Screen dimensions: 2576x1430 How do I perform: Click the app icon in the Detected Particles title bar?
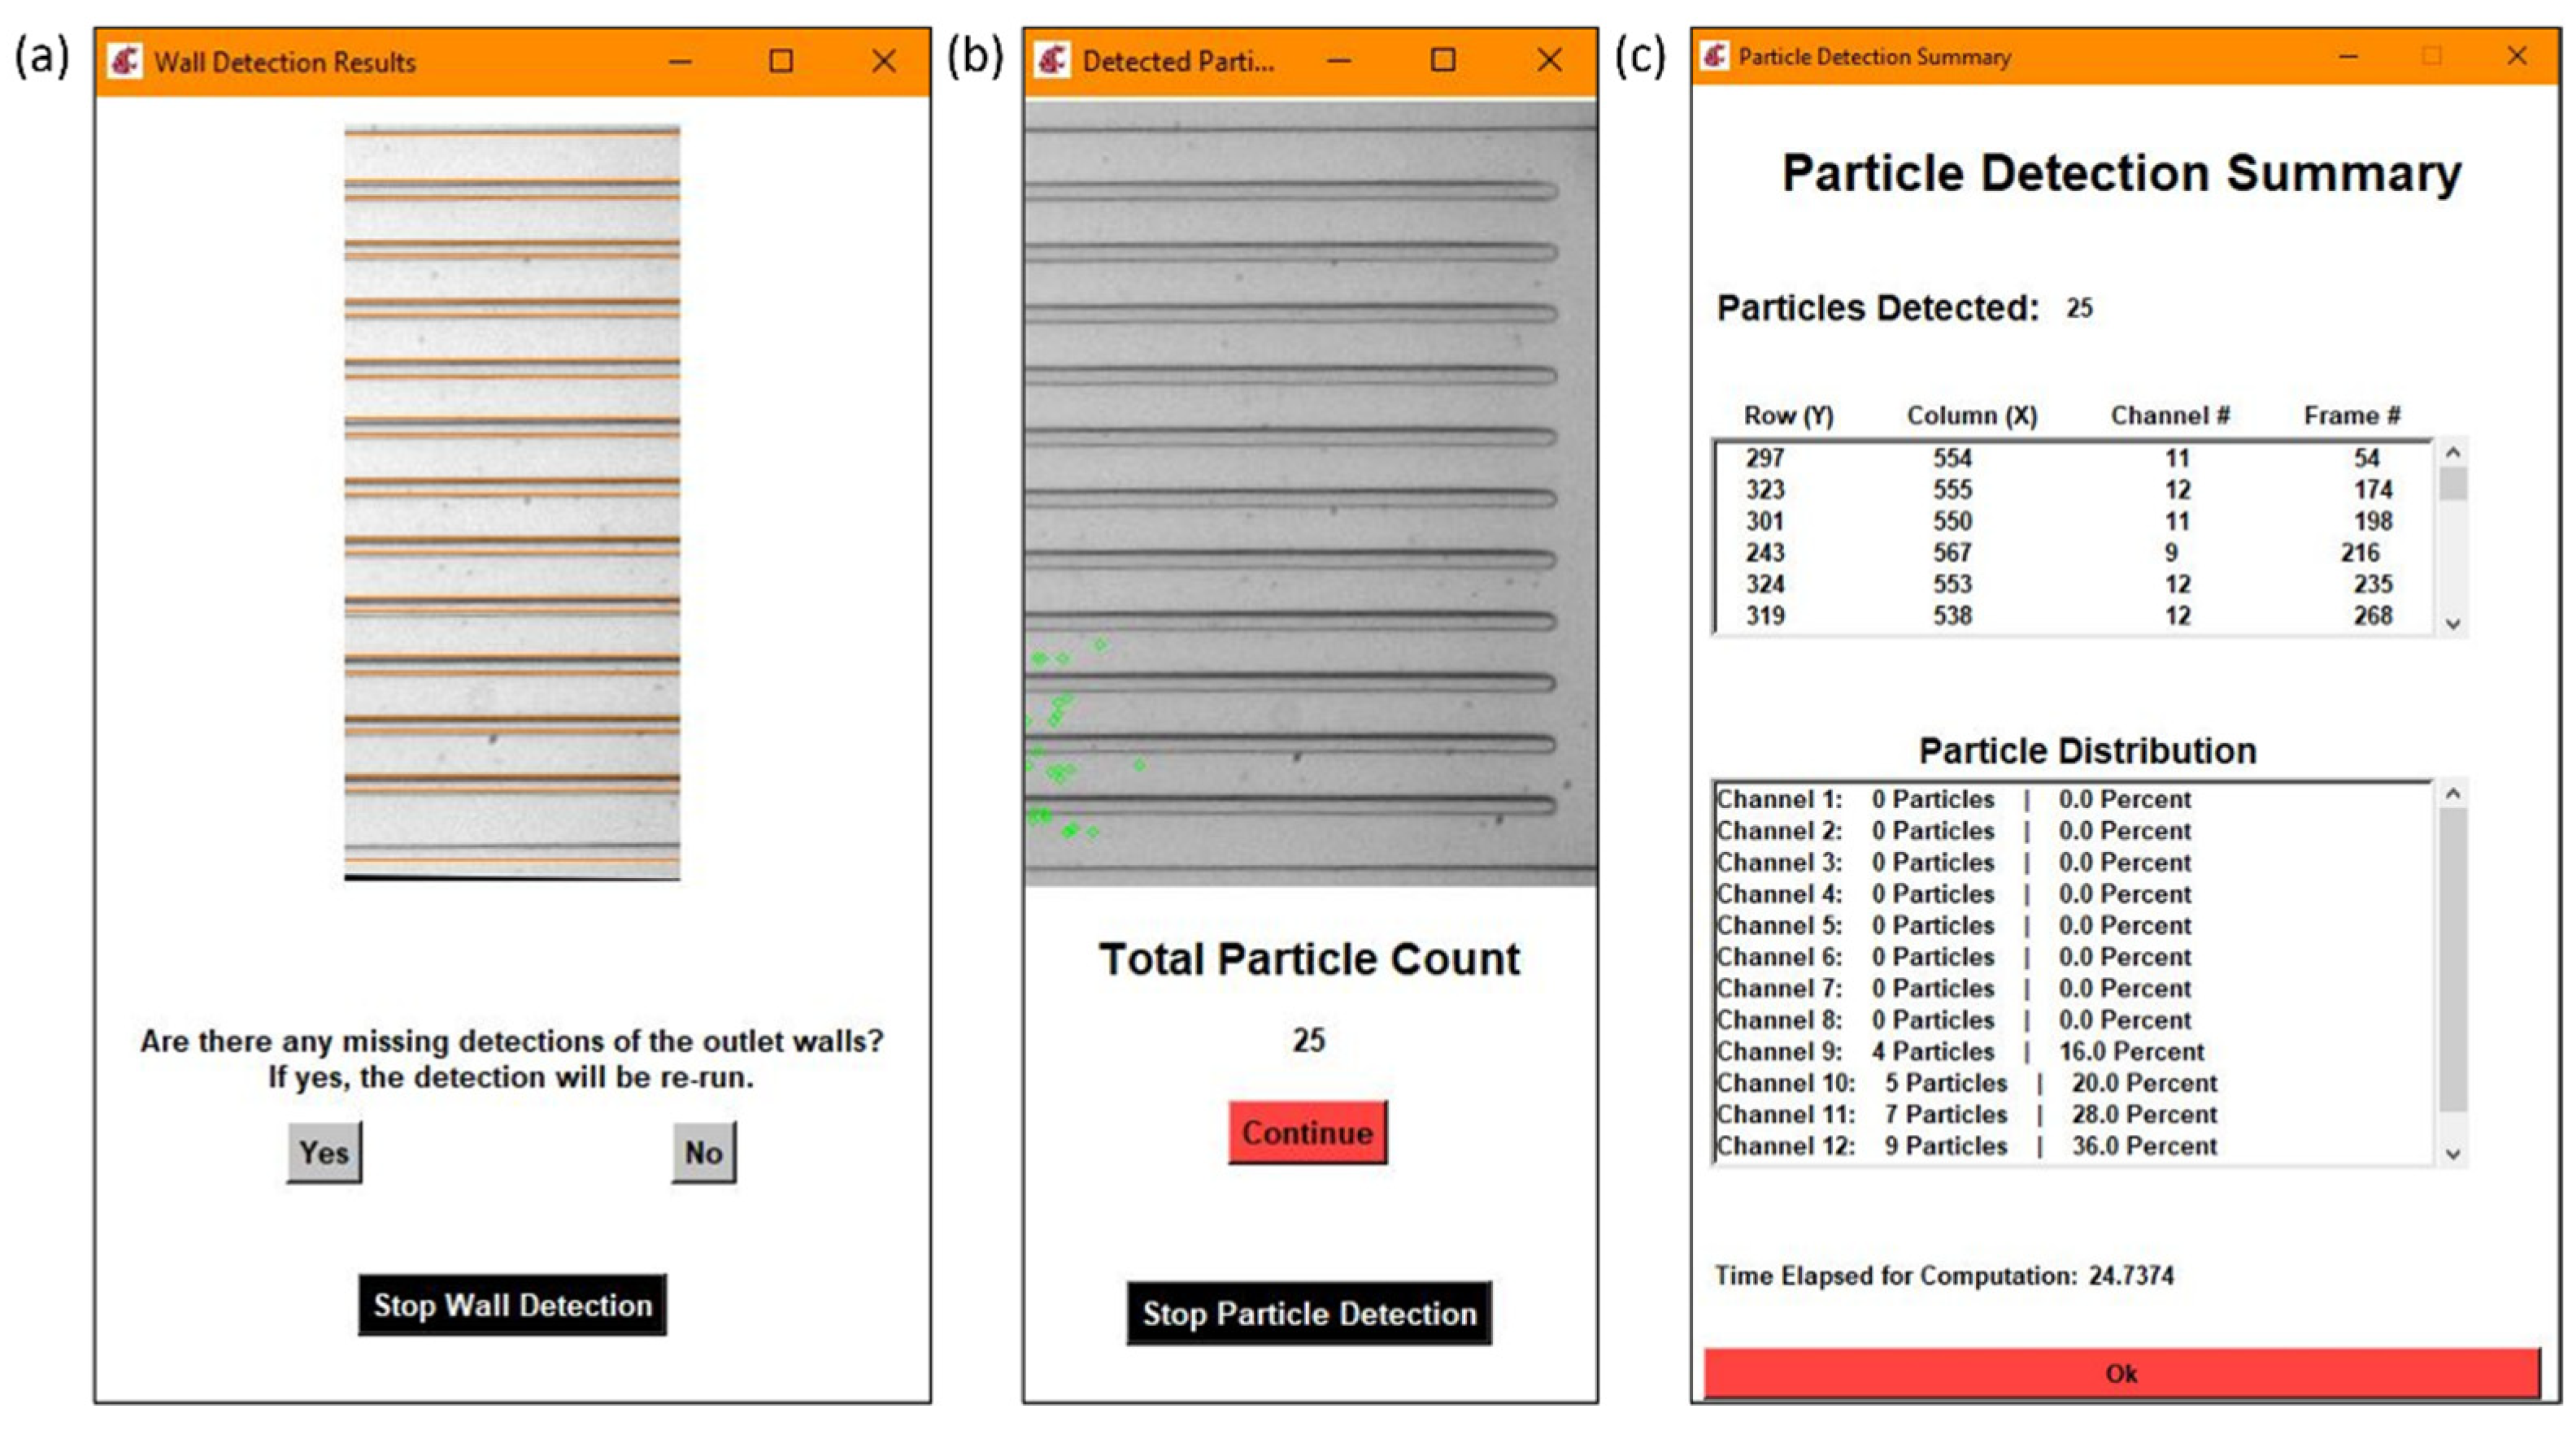pos(1052,60)
